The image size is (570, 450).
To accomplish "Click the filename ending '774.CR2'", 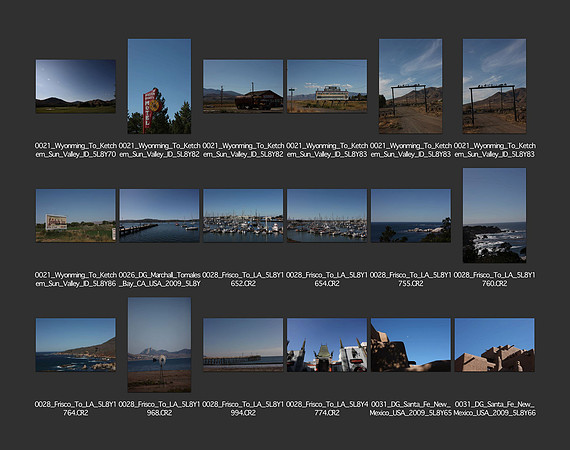I will coord(327,409).
